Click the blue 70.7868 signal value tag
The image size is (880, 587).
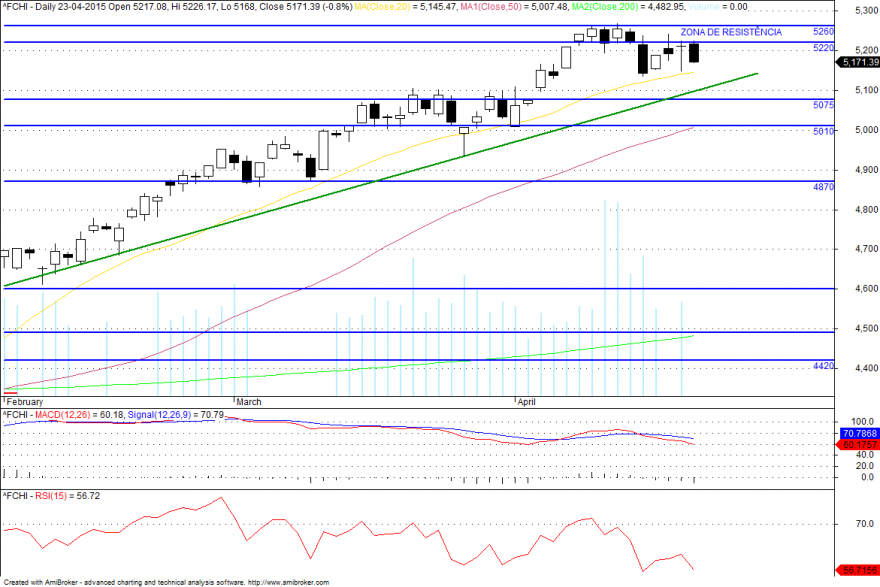click(859, 433)
